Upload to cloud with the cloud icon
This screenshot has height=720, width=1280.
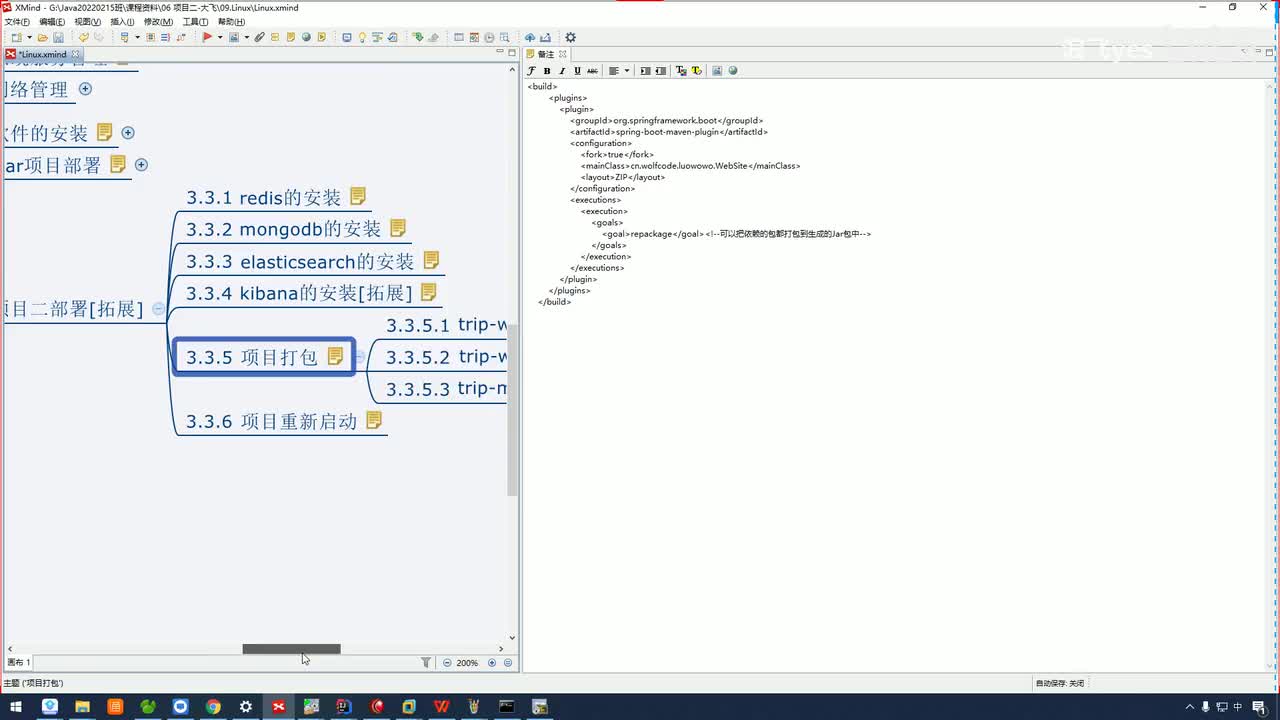click(x=530, y=38)
